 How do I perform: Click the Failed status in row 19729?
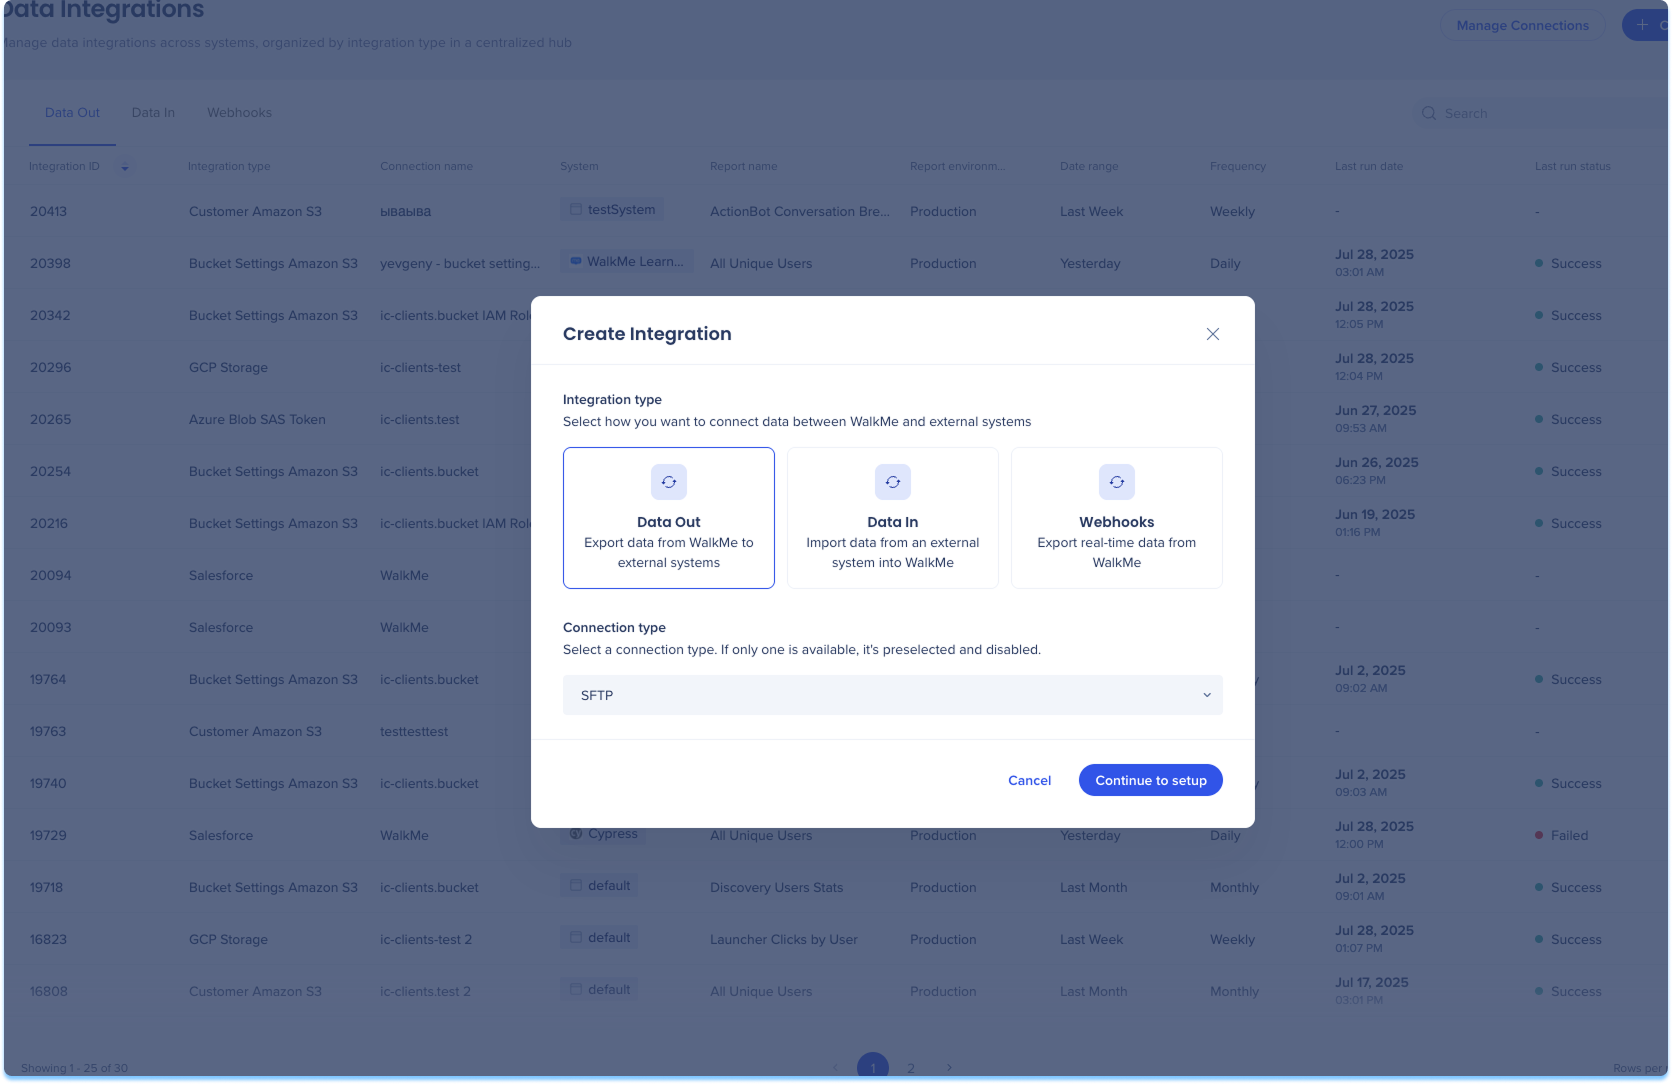coord(1561,835)
